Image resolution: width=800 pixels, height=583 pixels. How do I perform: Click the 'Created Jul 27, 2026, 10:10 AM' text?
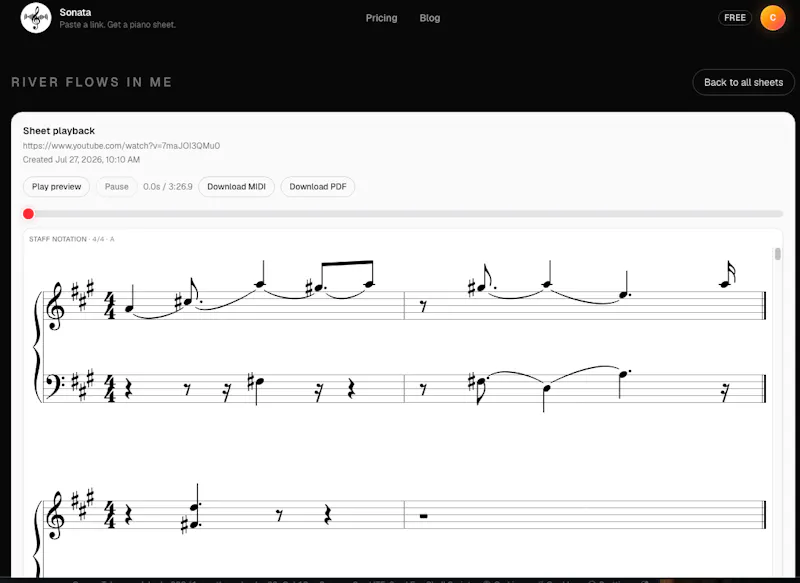(x=81, y=160)
